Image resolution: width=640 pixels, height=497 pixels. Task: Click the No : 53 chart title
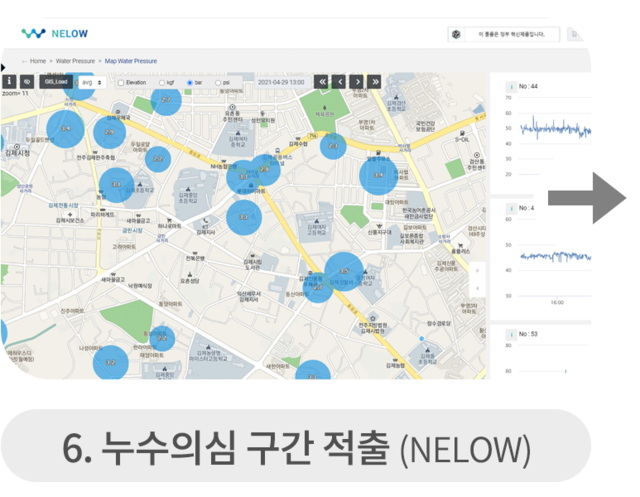(x=528, y=334)
